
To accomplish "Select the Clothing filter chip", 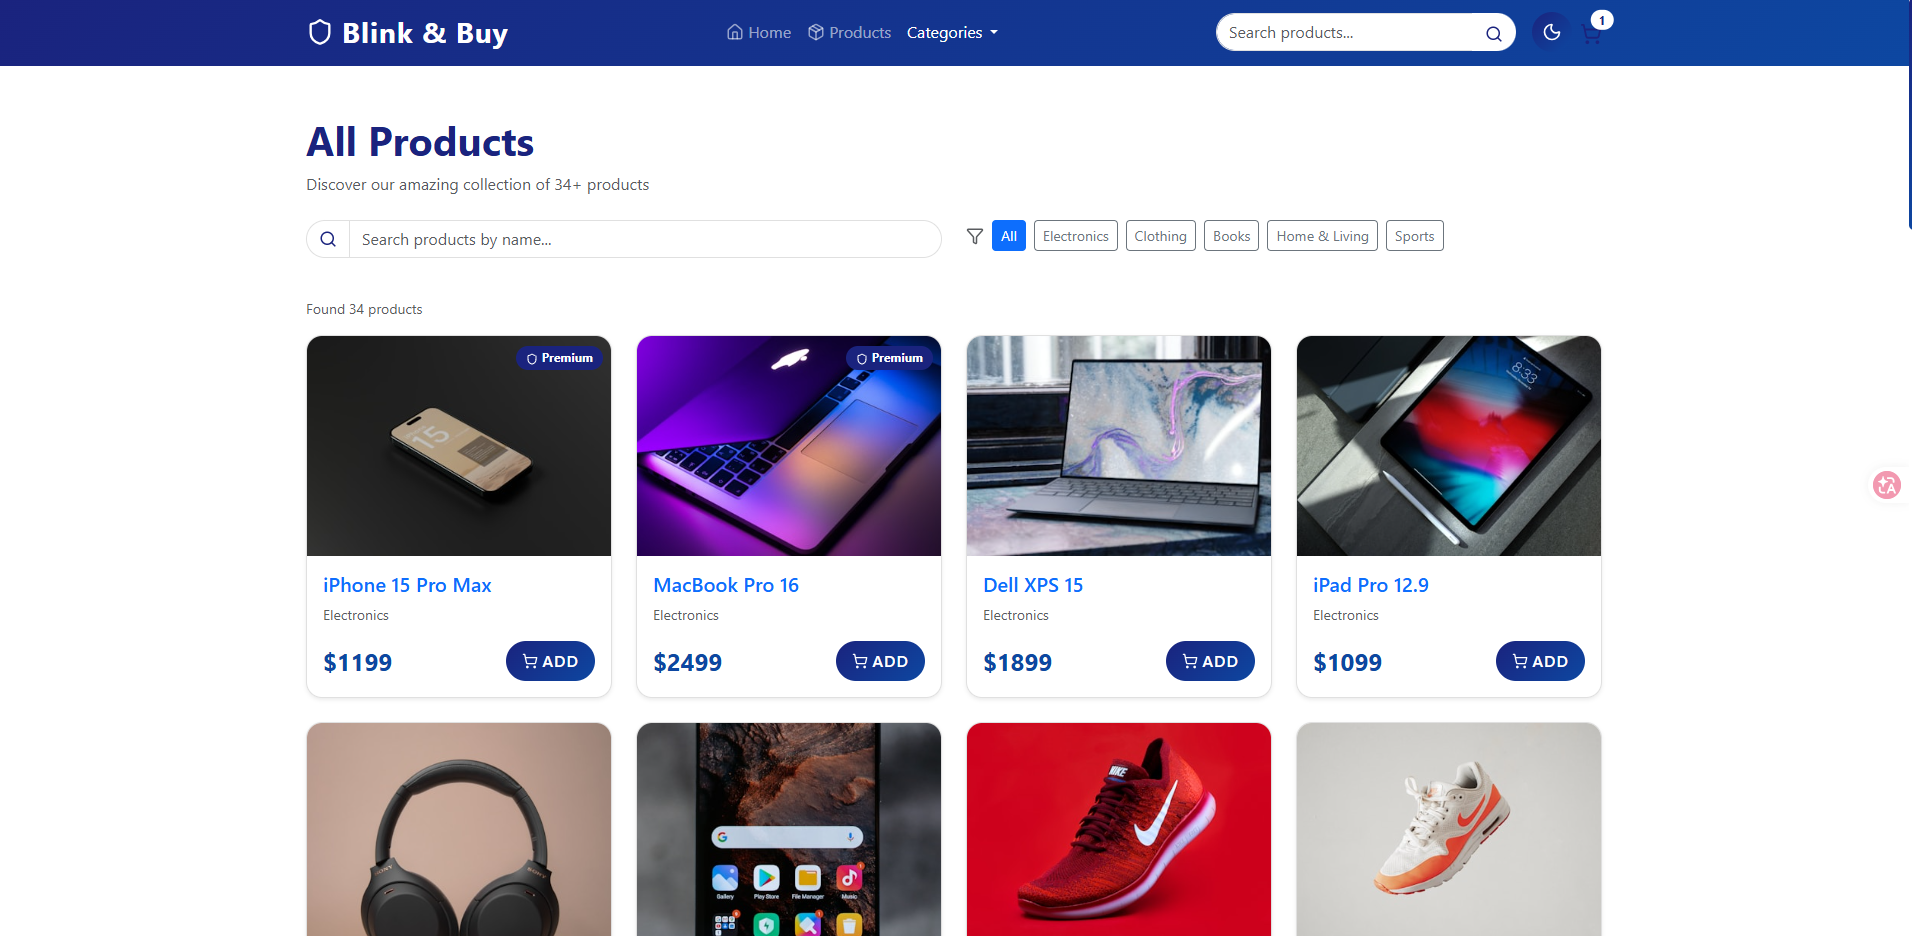I will click(1160, 236).
